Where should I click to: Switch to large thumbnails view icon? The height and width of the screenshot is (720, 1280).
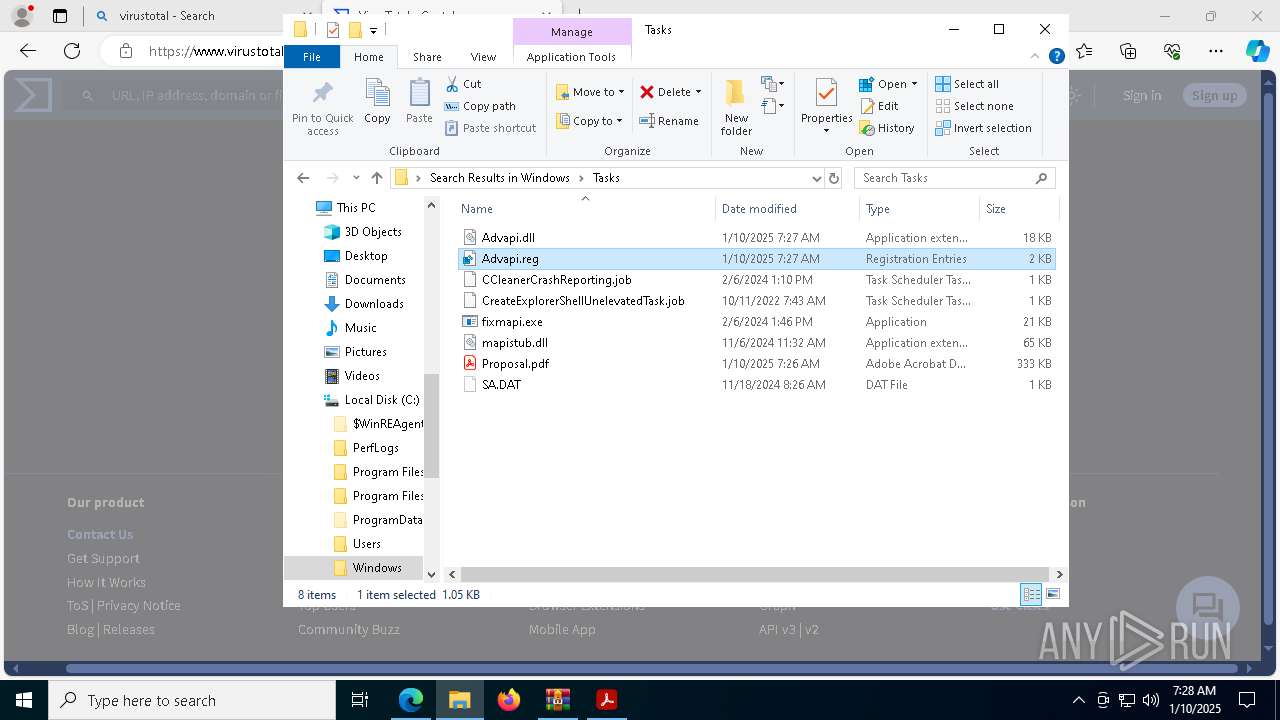coord(1052,594)
